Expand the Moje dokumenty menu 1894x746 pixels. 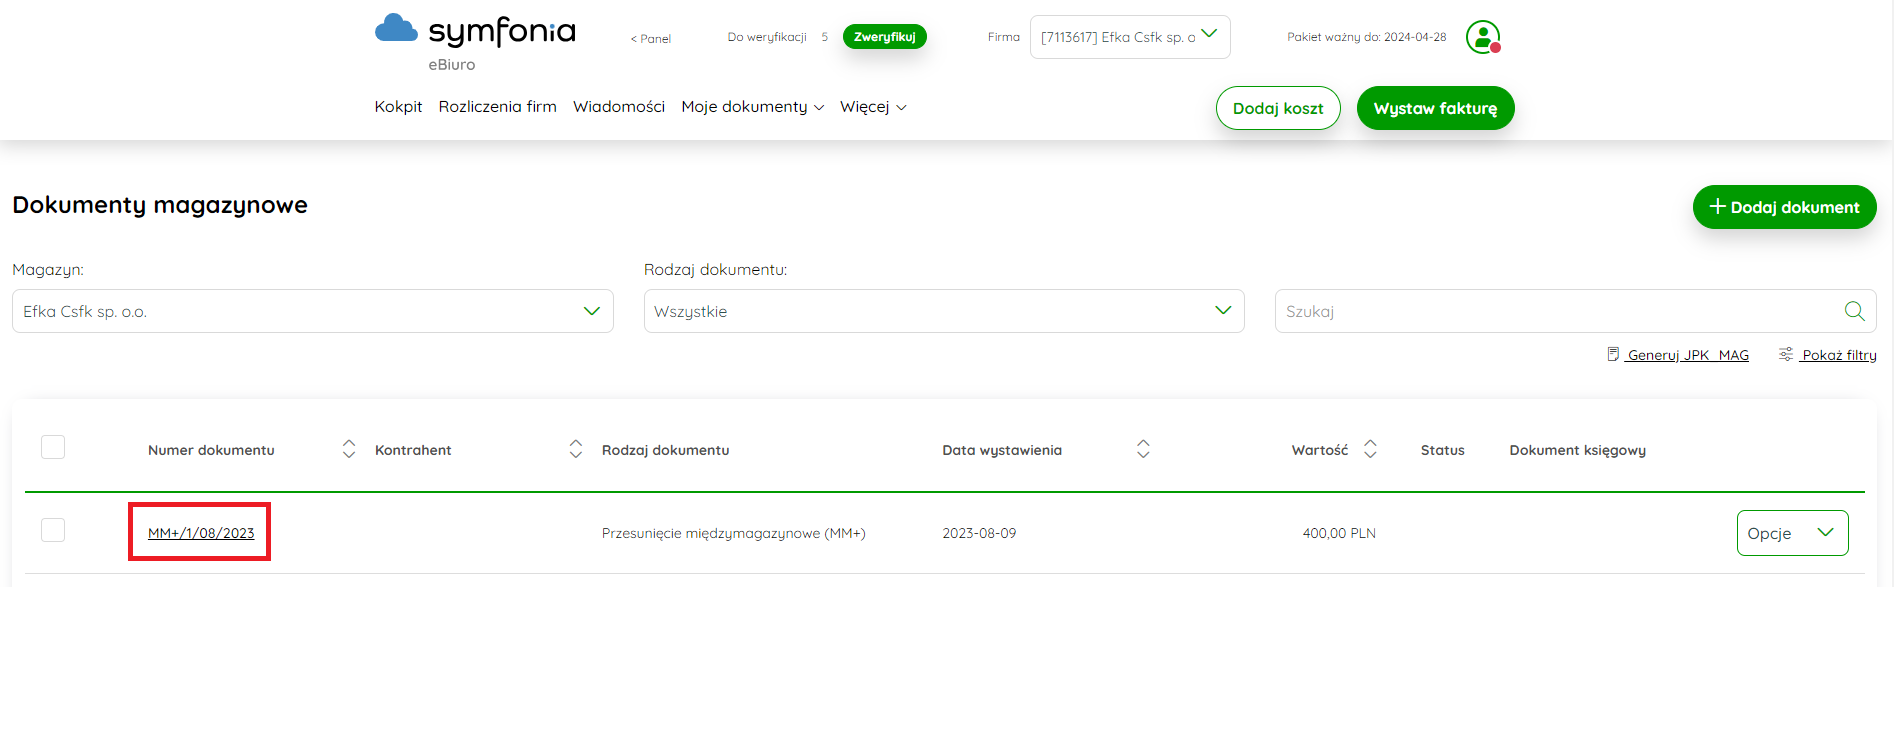click(x=752, y=107)
